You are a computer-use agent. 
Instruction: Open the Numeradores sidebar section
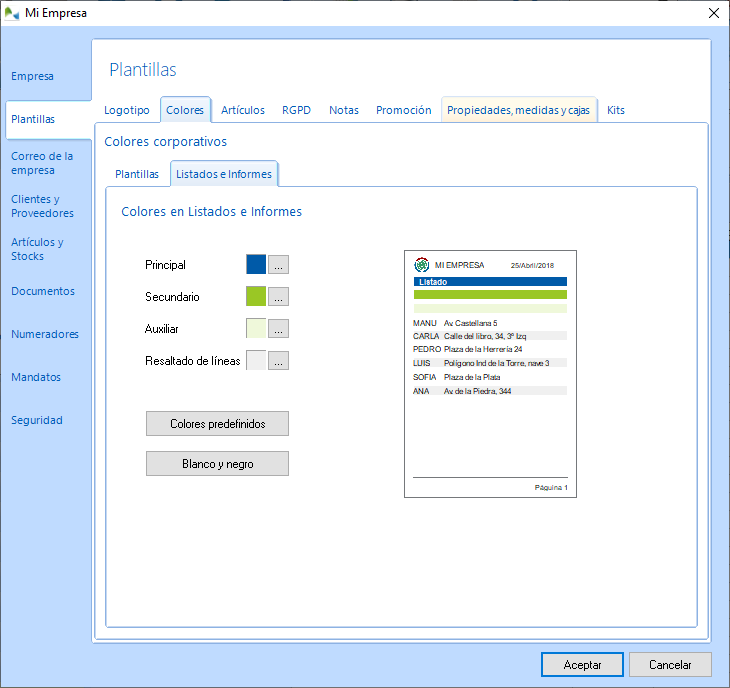click(x=45, y=334)
